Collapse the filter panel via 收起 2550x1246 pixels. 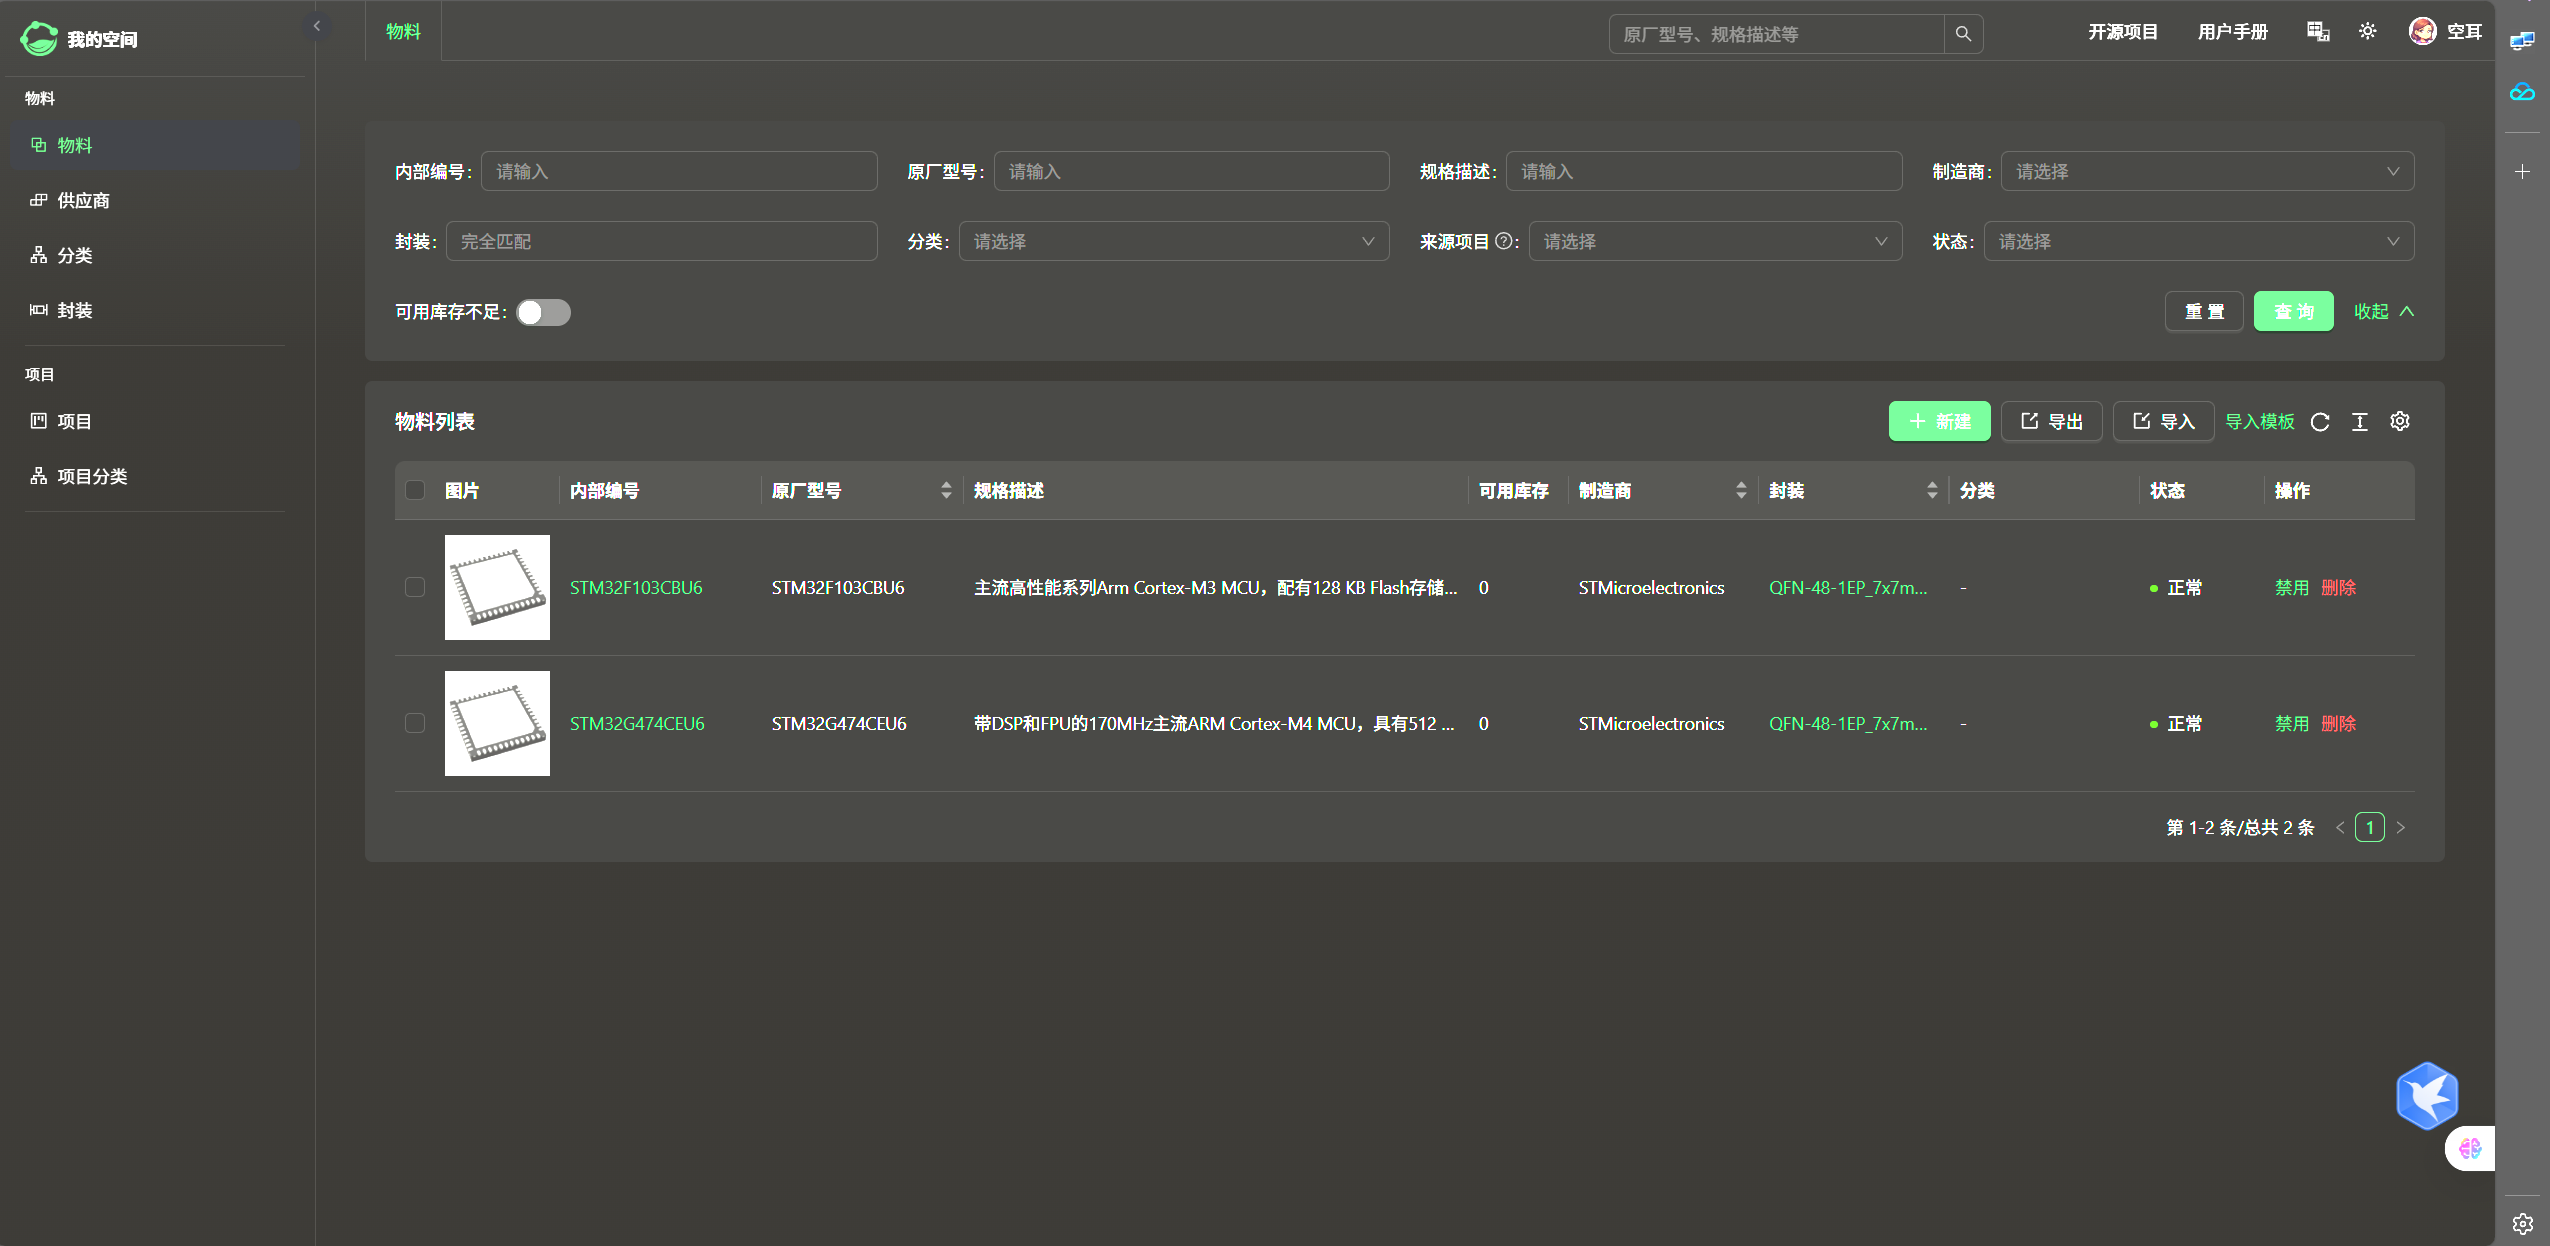pos(2384,311)
